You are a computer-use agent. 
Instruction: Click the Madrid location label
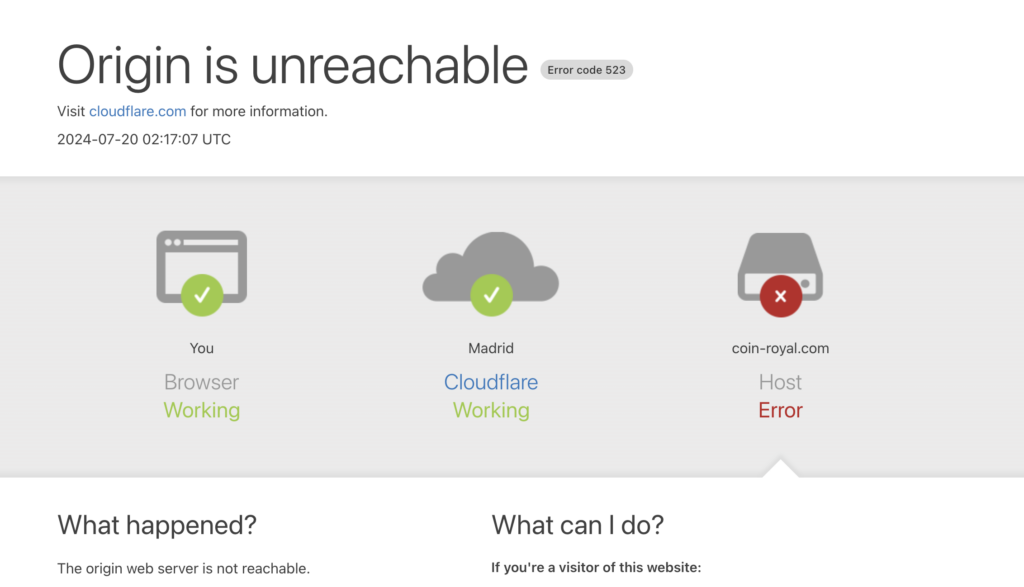(x=491, y=348)
